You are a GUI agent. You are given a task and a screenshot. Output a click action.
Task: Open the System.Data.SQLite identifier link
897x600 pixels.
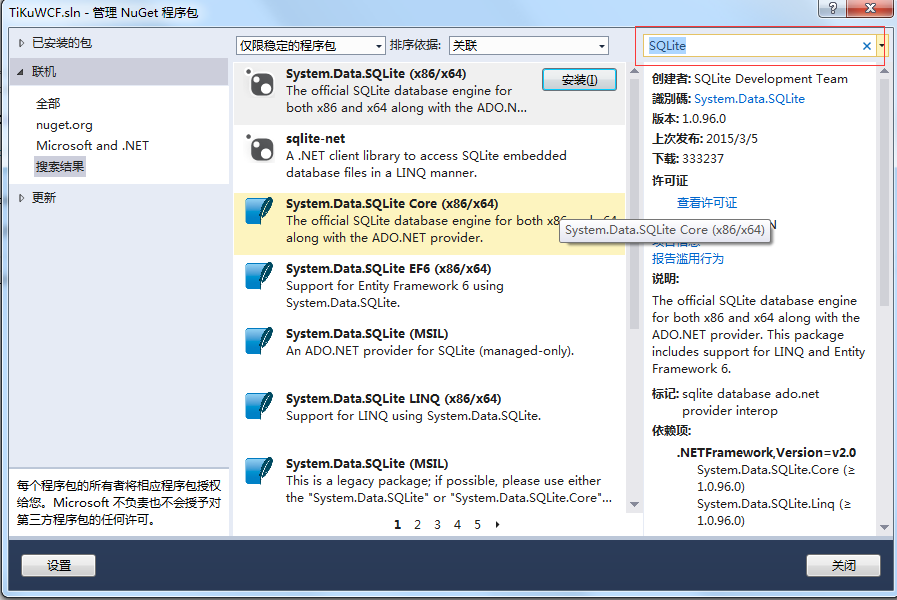749,99
